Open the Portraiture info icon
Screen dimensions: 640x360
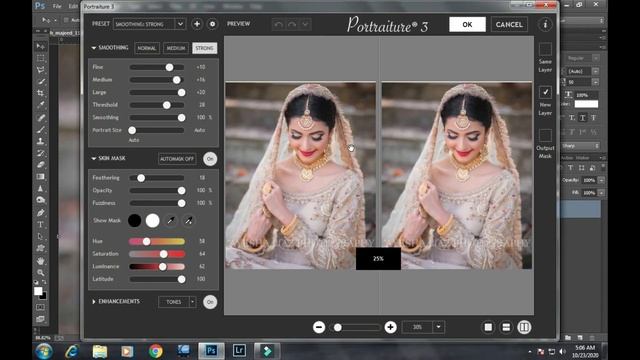tap(545, 24)
